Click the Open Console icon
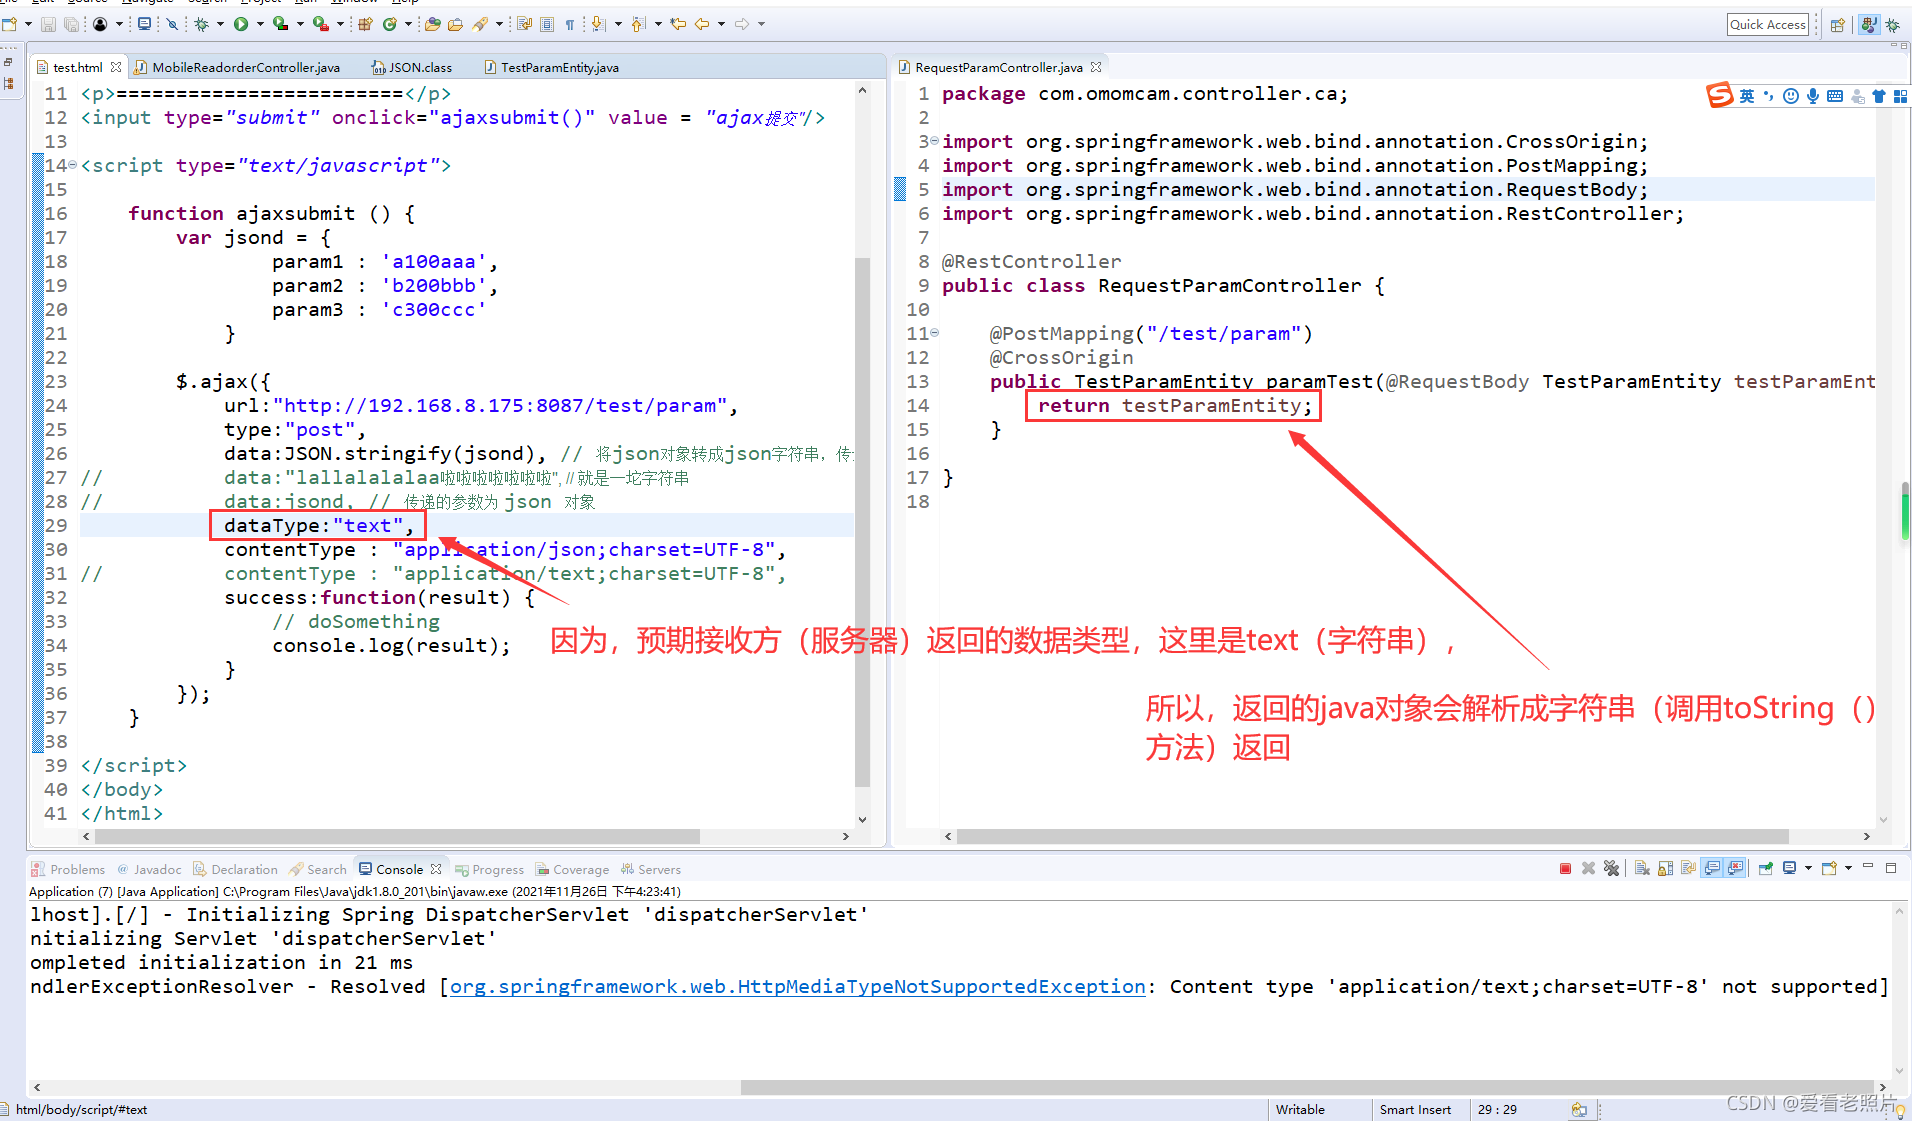Viewport: 1912px width, 1121px height. tap(1829, 868)
